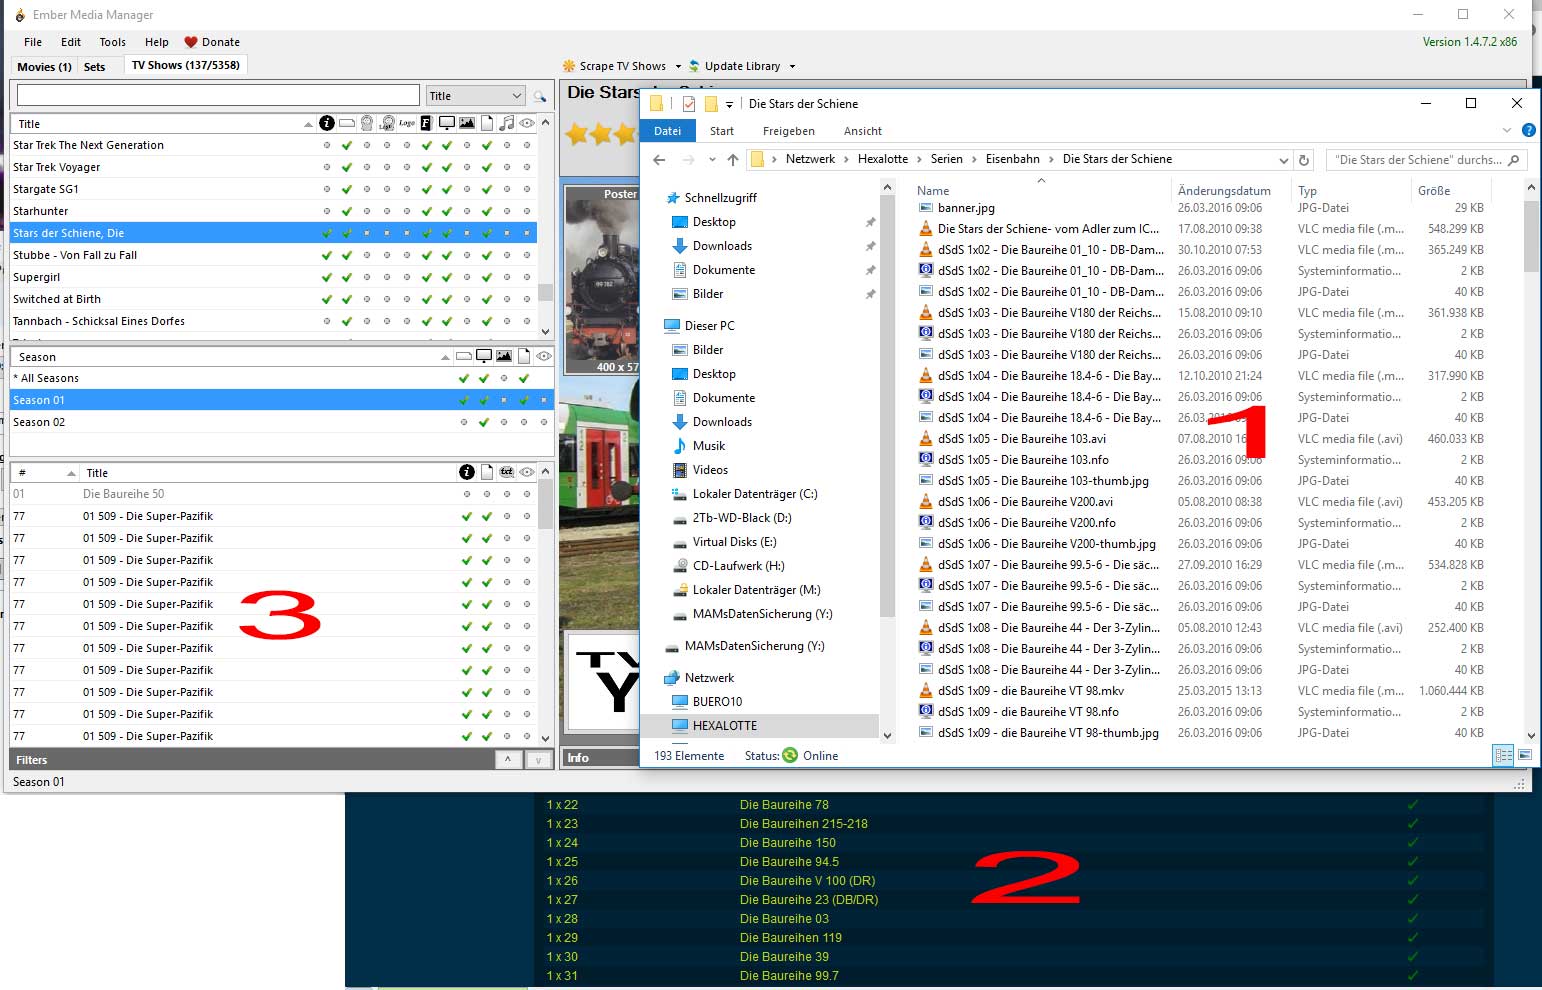Click the banner column icon in the TV show list header
This screenshot has height=990, width=1542.
click(x=347, y=123)
